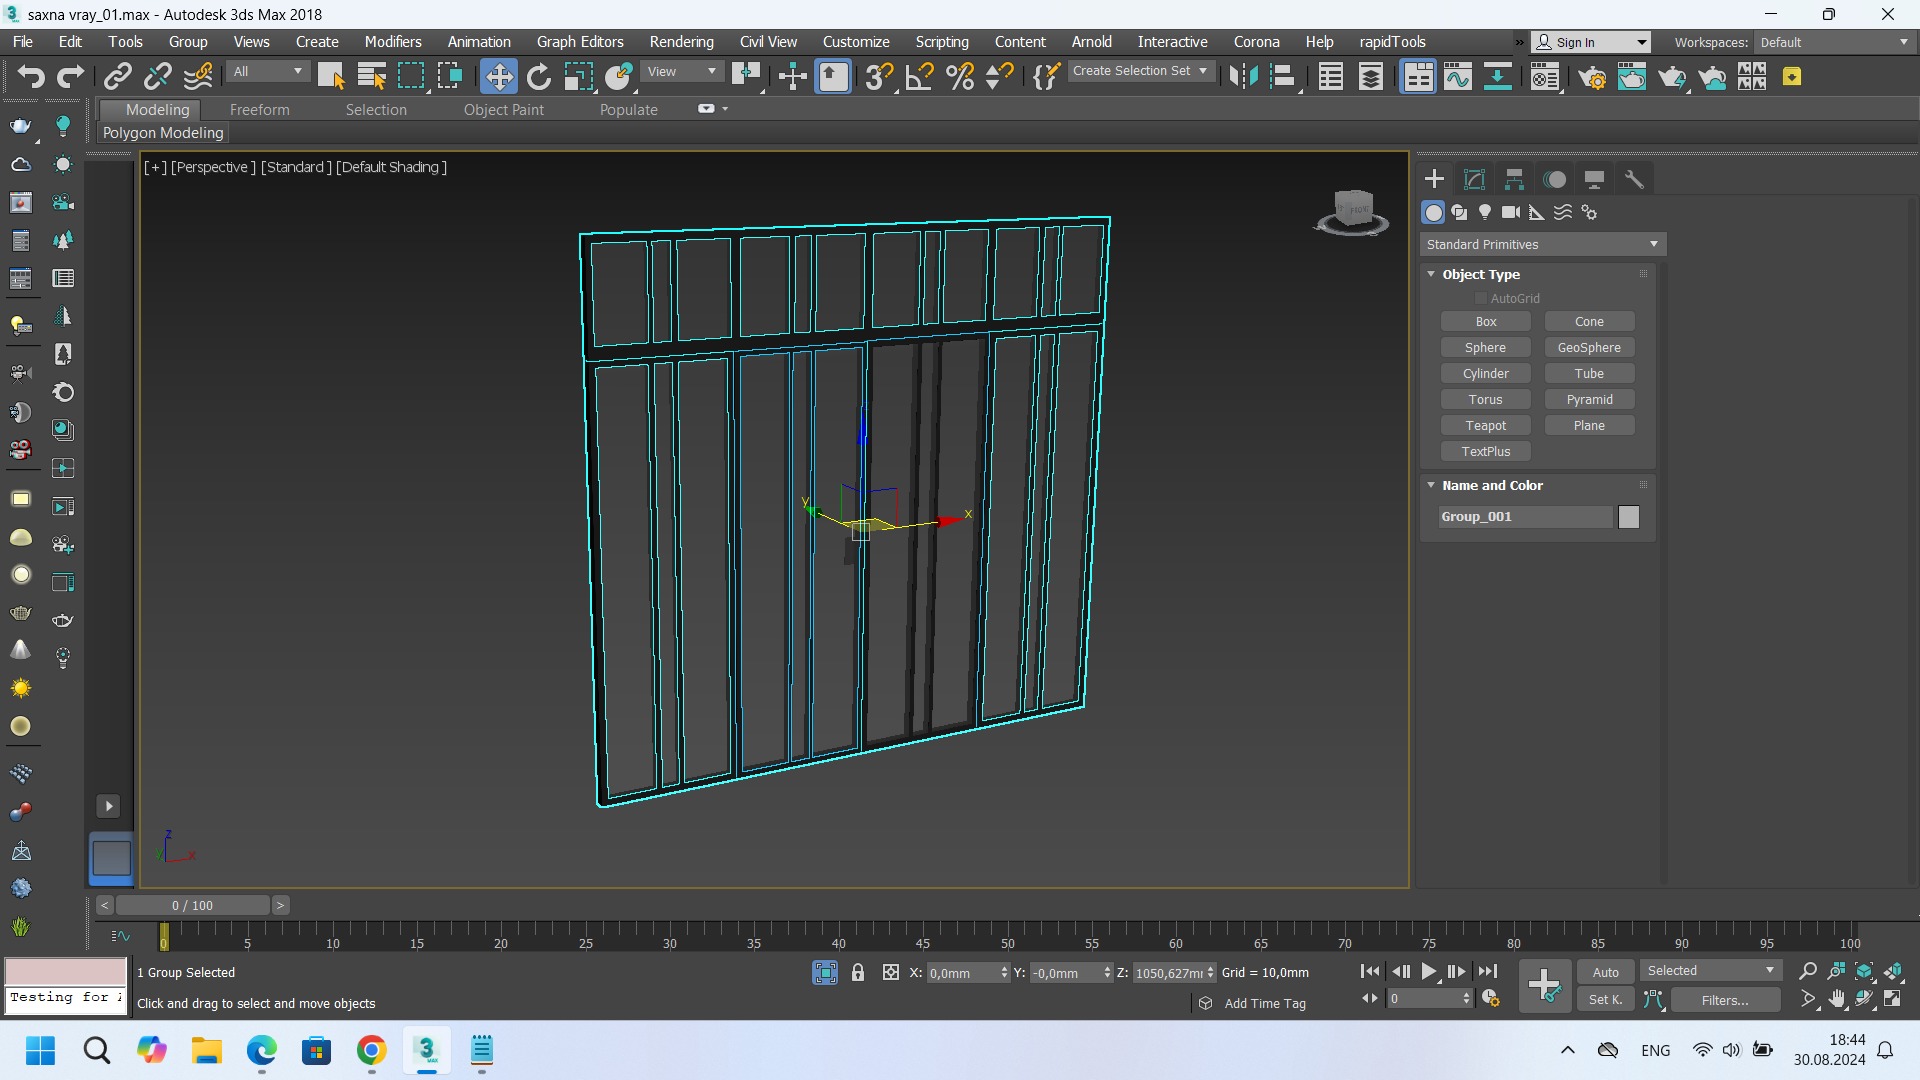Image resolution: width=1920 pixels, height=1080 pixels.
Task: Open the Modify command panel tab
Action: pos(1474,179)
